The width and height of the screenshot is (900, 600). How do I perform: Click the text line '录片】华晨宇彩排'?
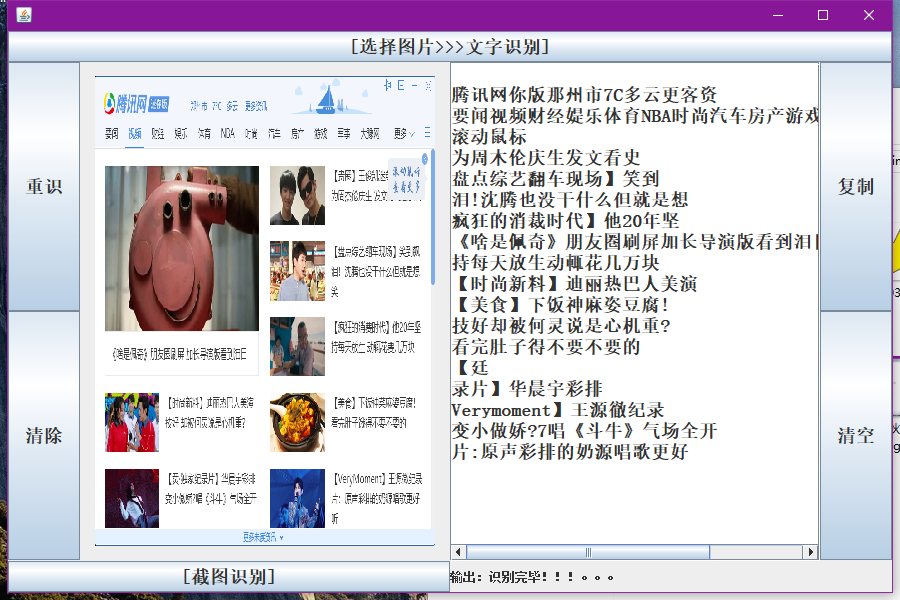[527, 389]
